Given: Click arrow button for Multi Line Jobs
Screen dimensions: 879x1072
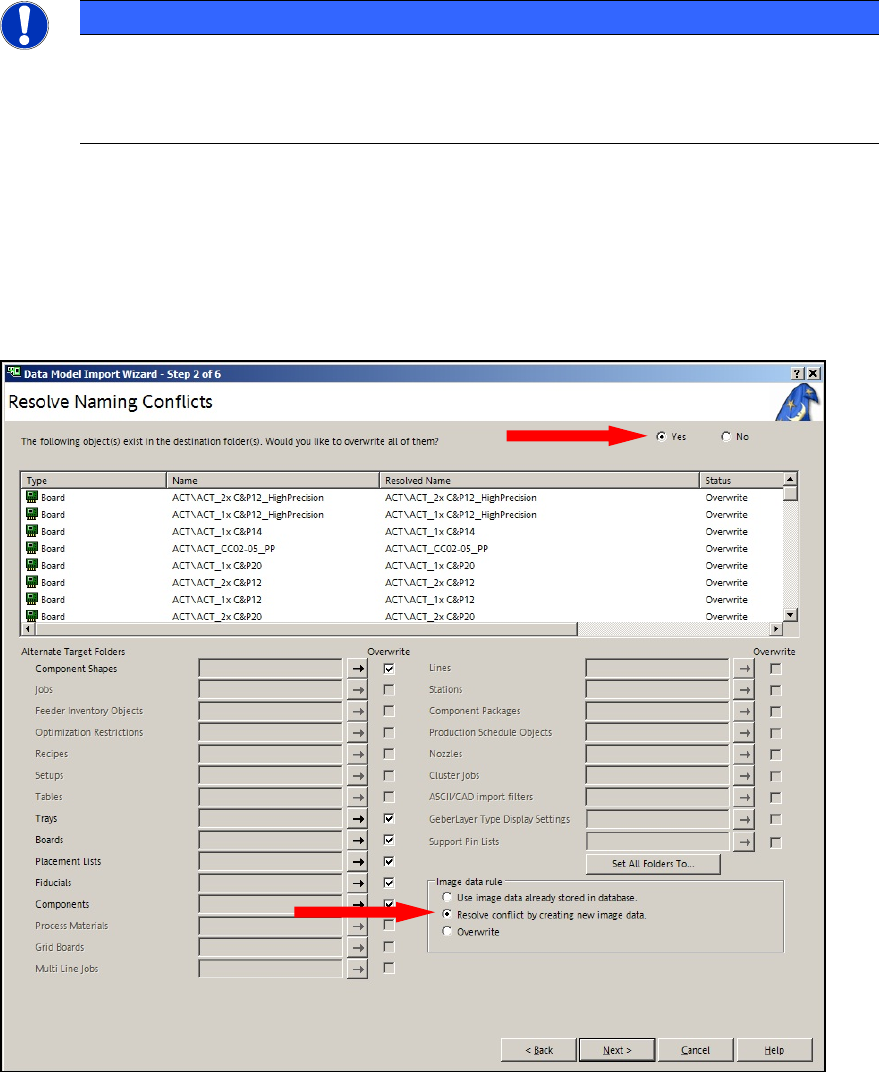Looking at the screenshot, I should pos(357,969).
